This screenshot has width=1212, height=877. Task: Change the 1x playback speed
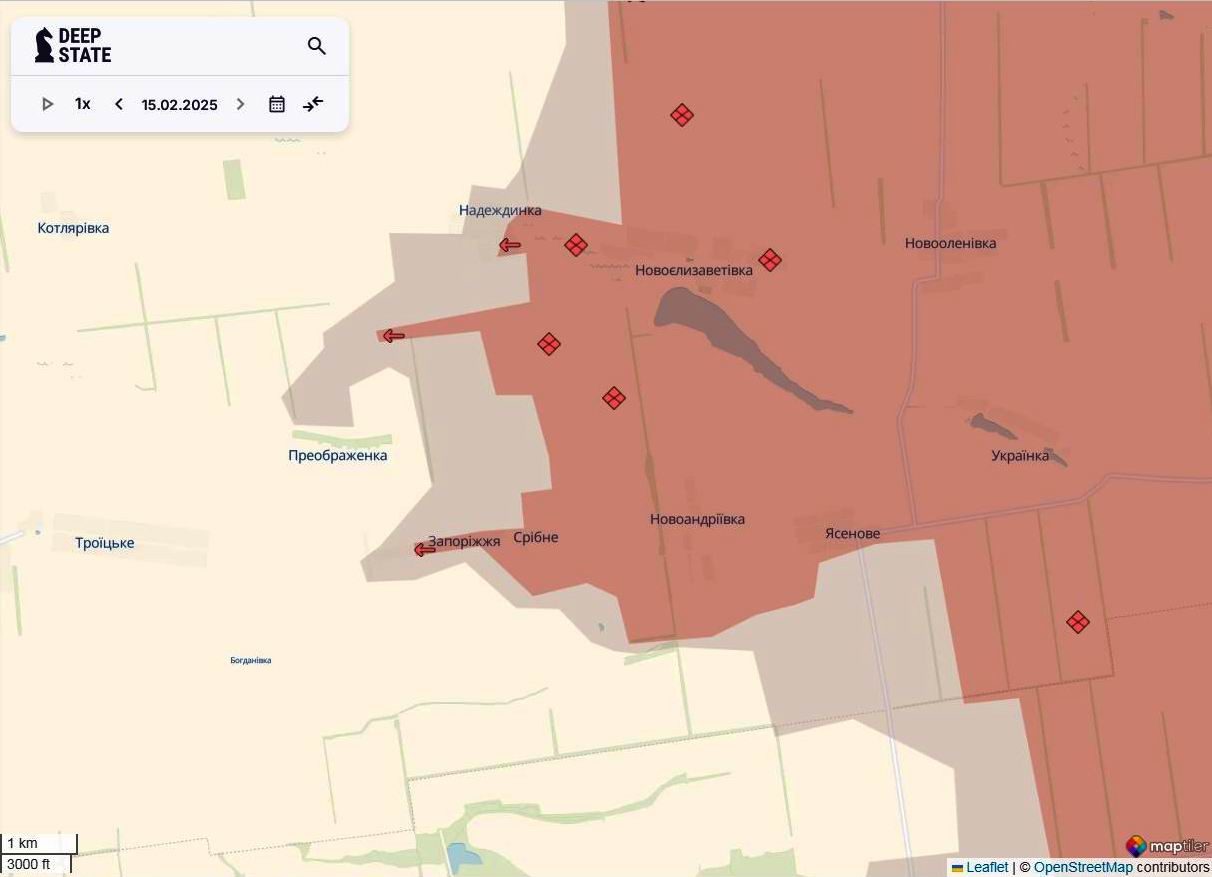click(82, 103)
